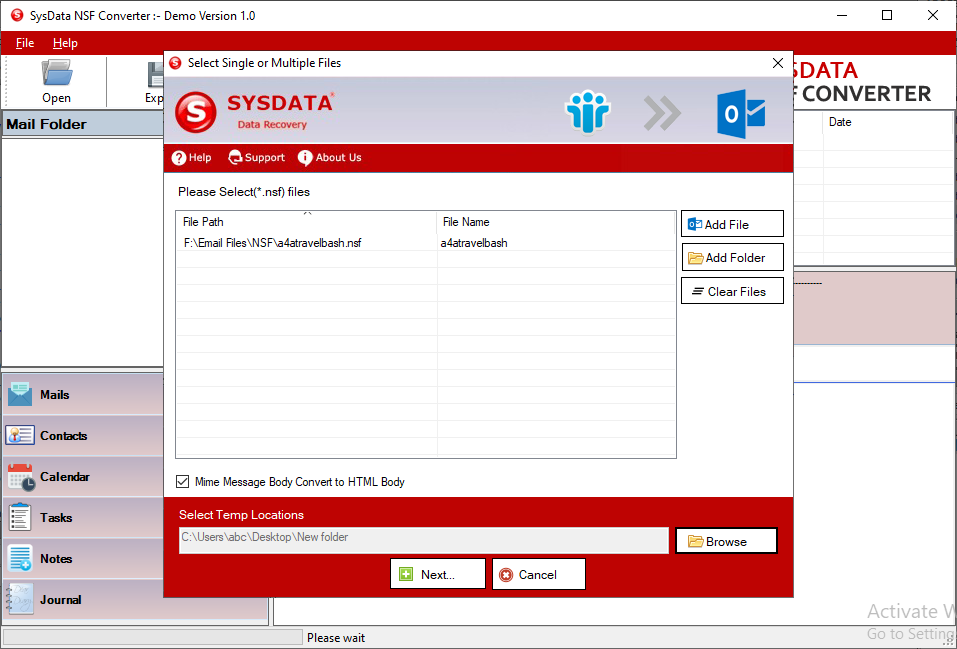Image resolution: width=957 pixels, height=649 pixels.
Task: Click the Please Select(*.nsf) files label
Action: point(244,192)
